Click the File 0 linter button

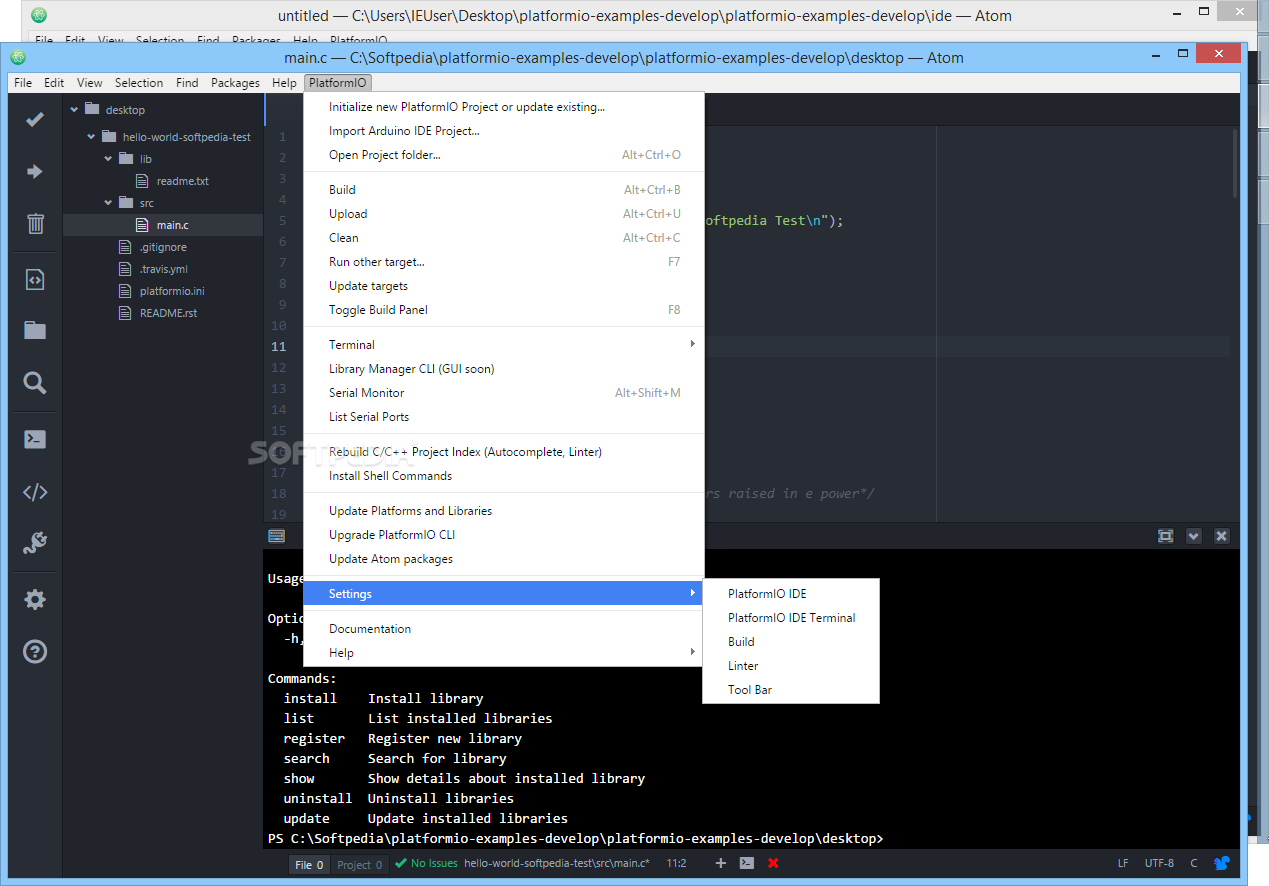pos(310,864)
